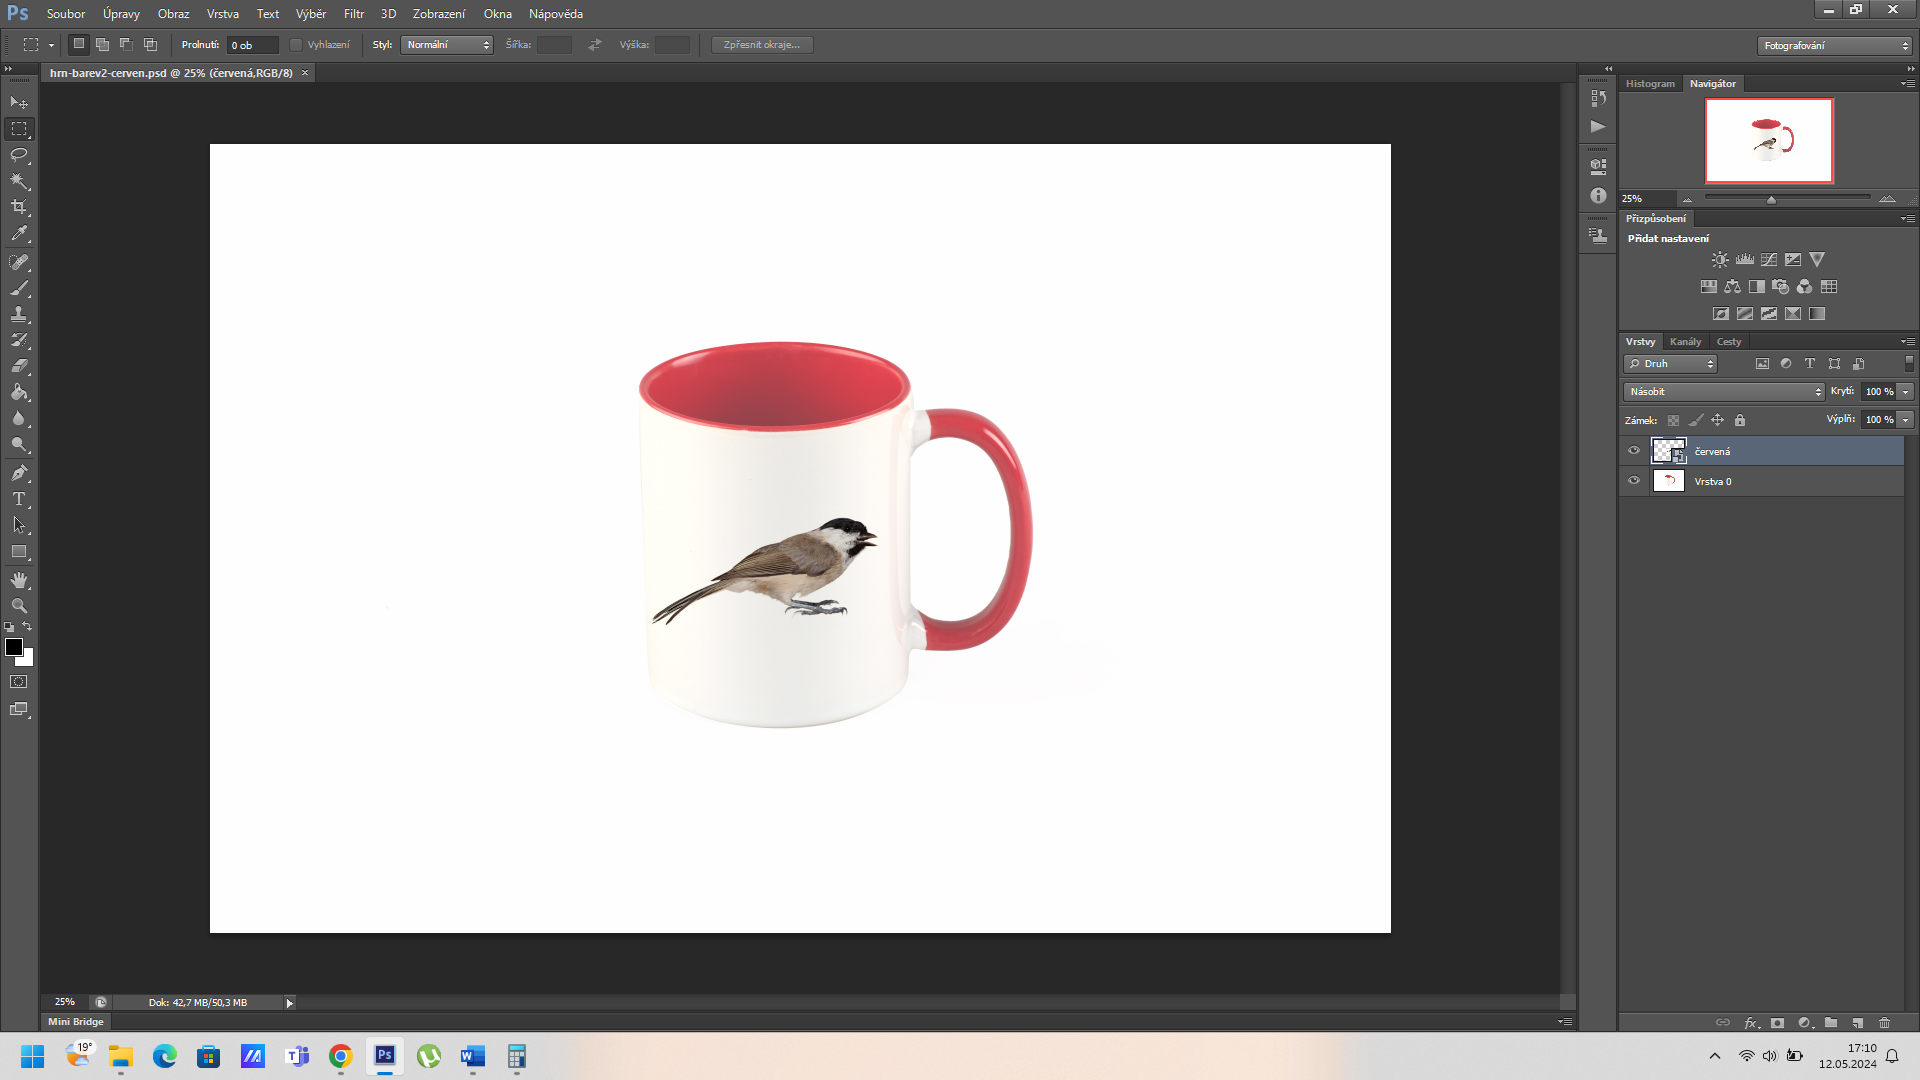Select the Paint Bucket tool

[19, 392]
